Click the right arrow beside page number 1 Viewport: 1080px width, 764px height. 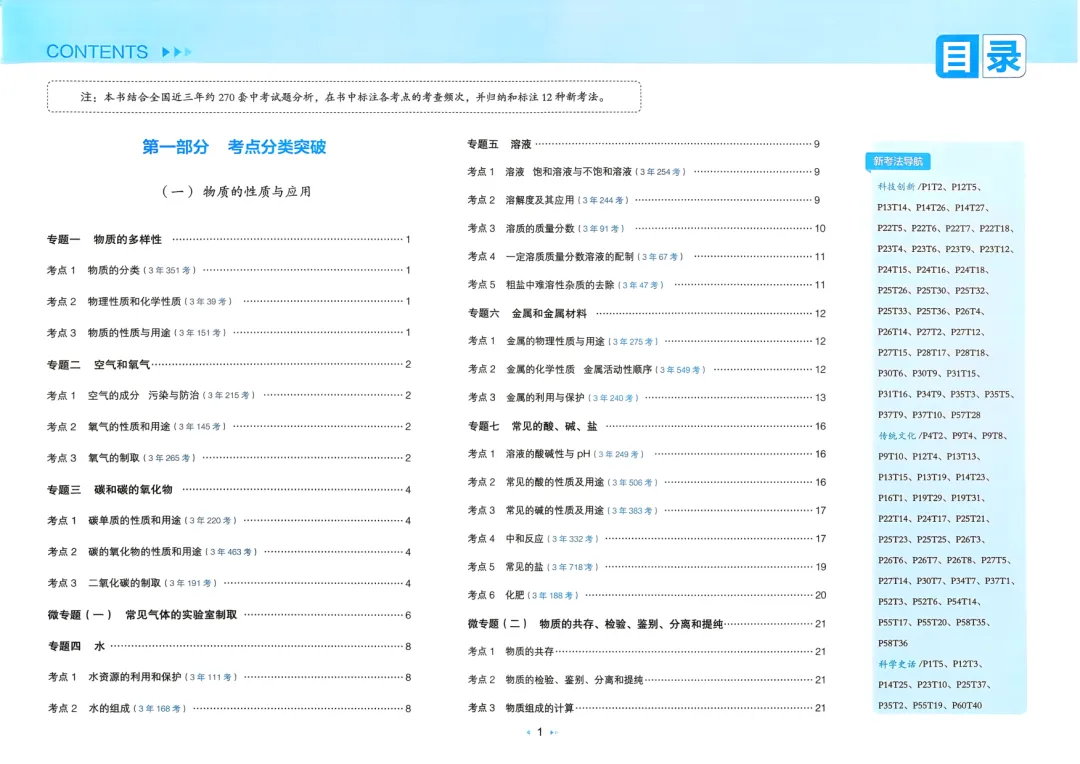click(x=553, y=731)
